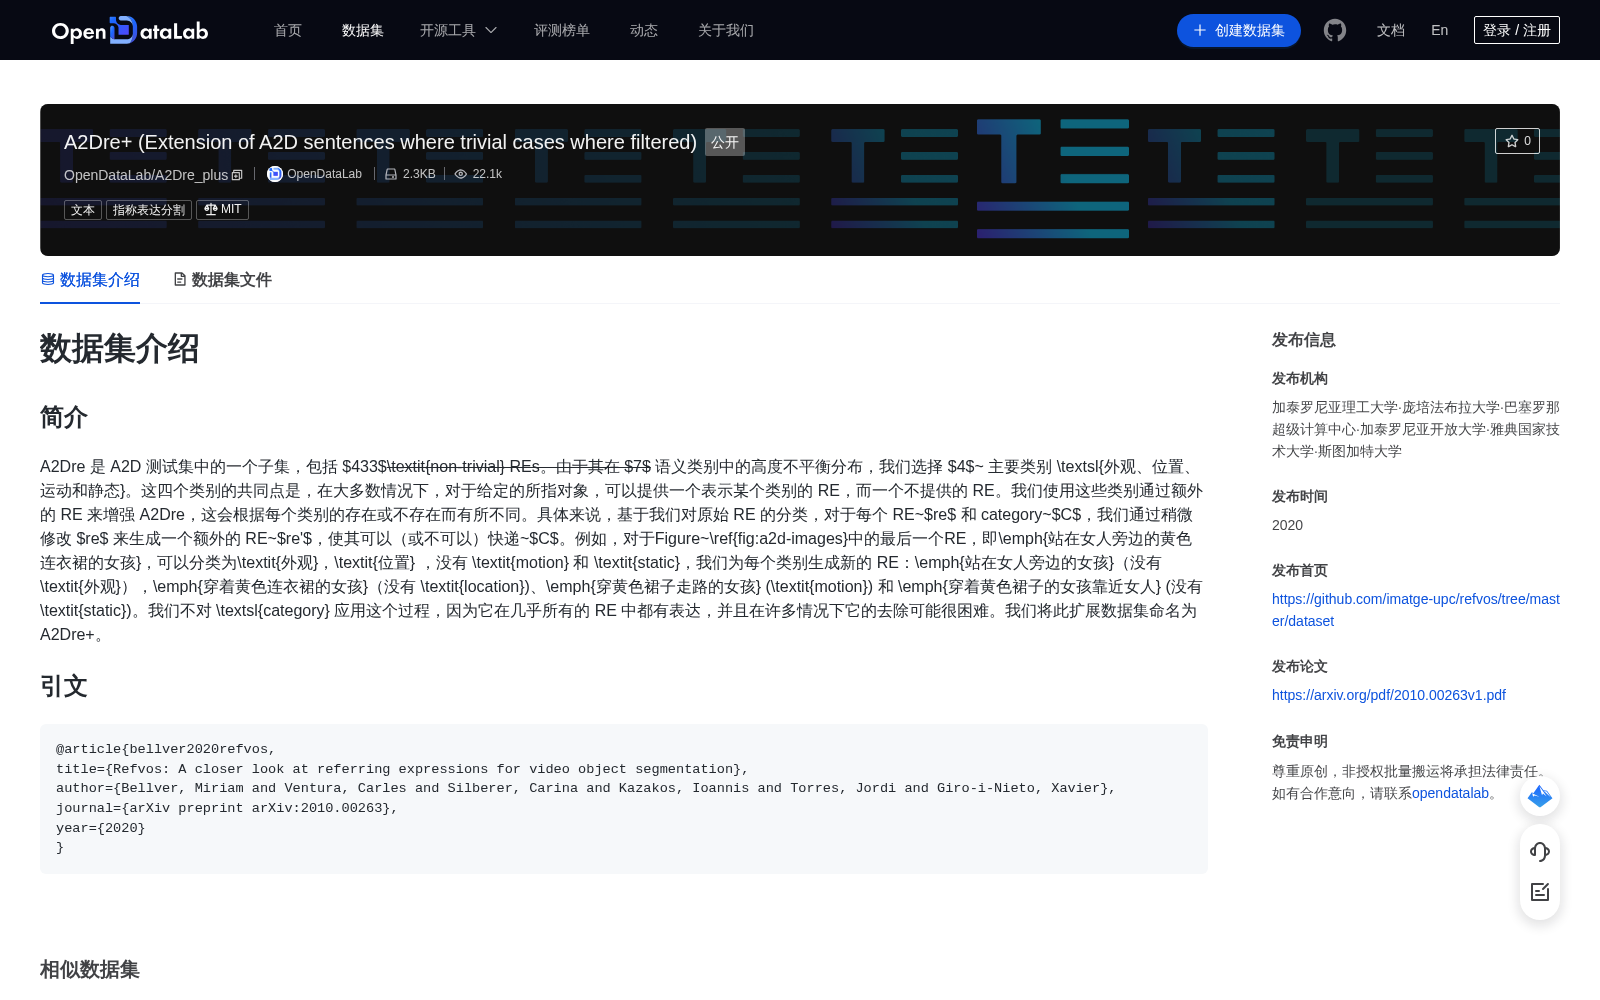Screen dimensions: 1600x1000
Task: Click the 文本 tag
Action: pyautogui.click(x=83, y=210)
